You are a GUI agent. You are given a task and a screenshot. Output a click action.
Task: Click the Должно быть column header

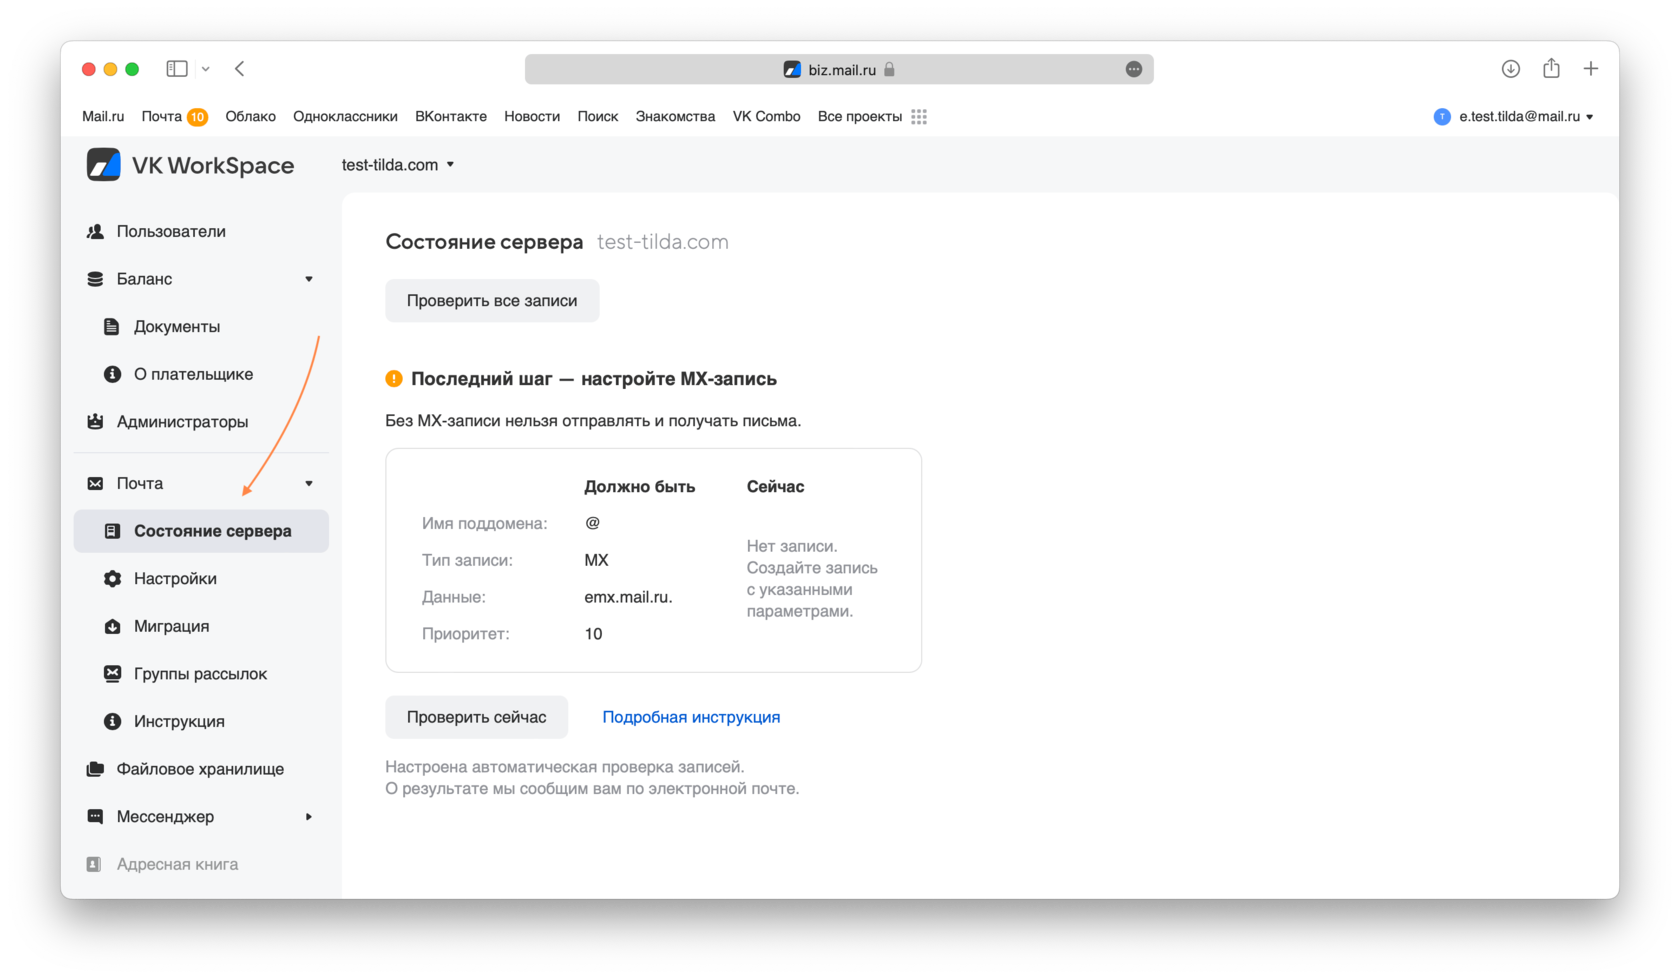640,487
